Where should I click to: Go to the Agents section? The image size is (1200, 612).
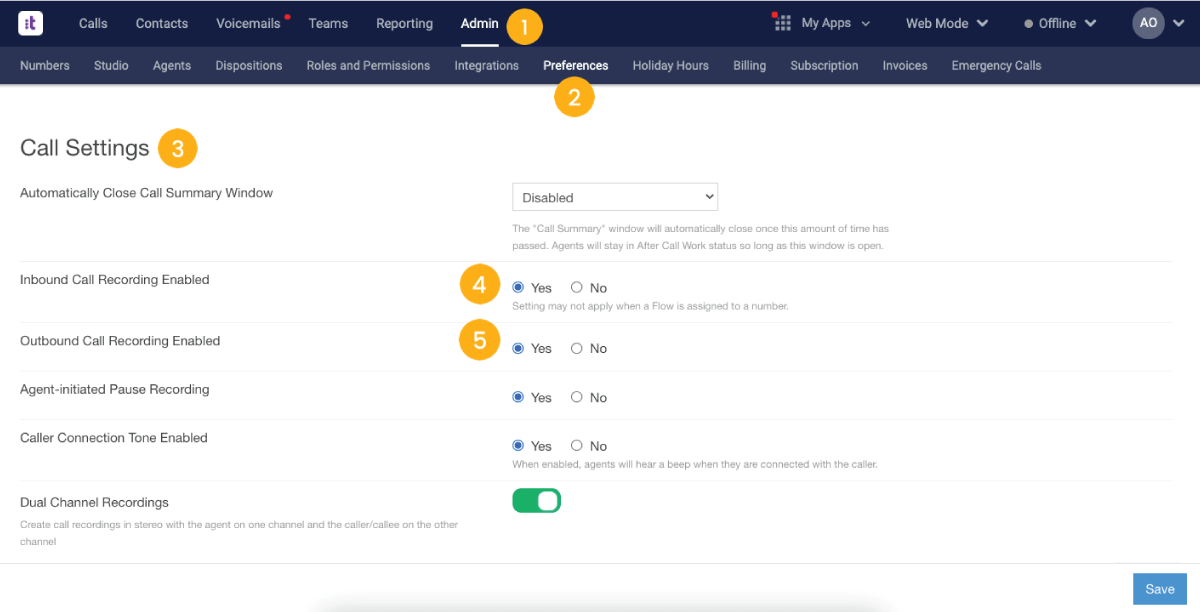172,66
